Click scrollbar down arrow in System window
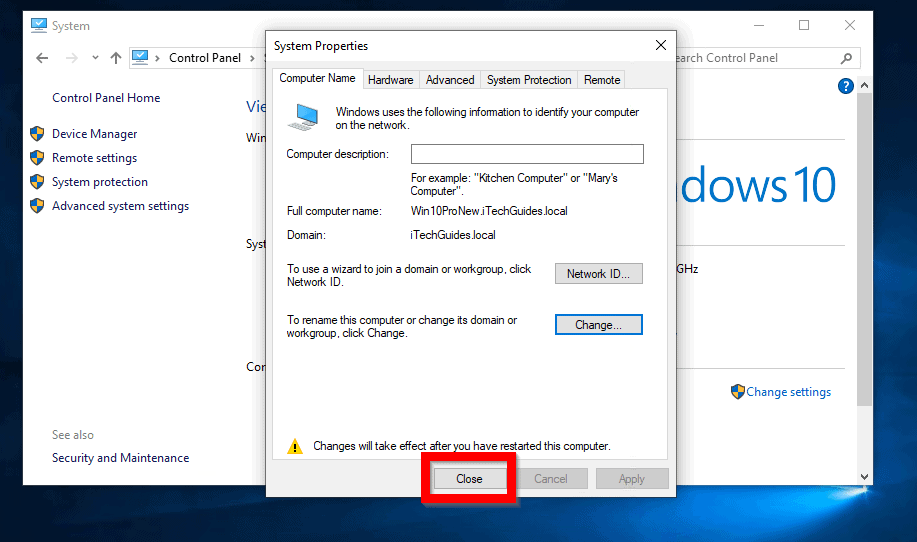 [864, 477]
